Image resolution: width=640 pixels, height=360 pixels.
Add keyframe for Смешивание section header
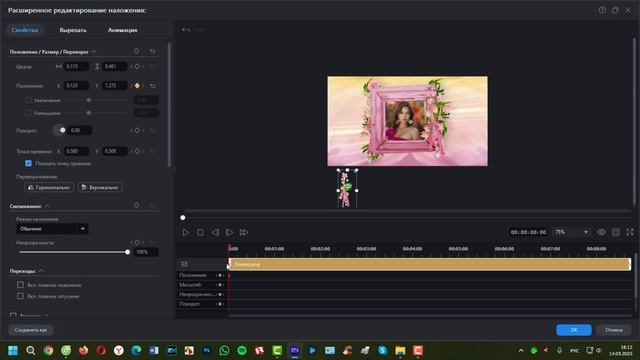(136, 205)
